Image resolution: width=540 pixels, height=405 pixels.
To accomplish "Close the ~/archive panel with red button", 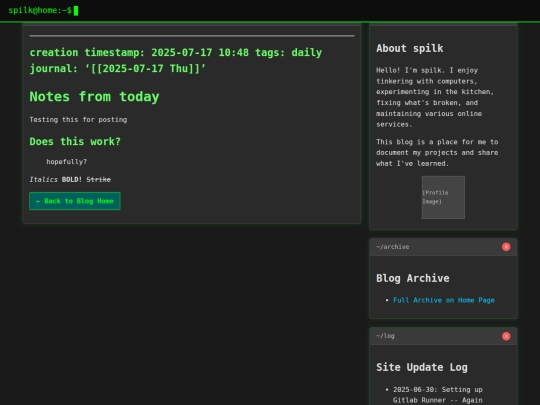I will pyautogui.click(x=506, y=247).
